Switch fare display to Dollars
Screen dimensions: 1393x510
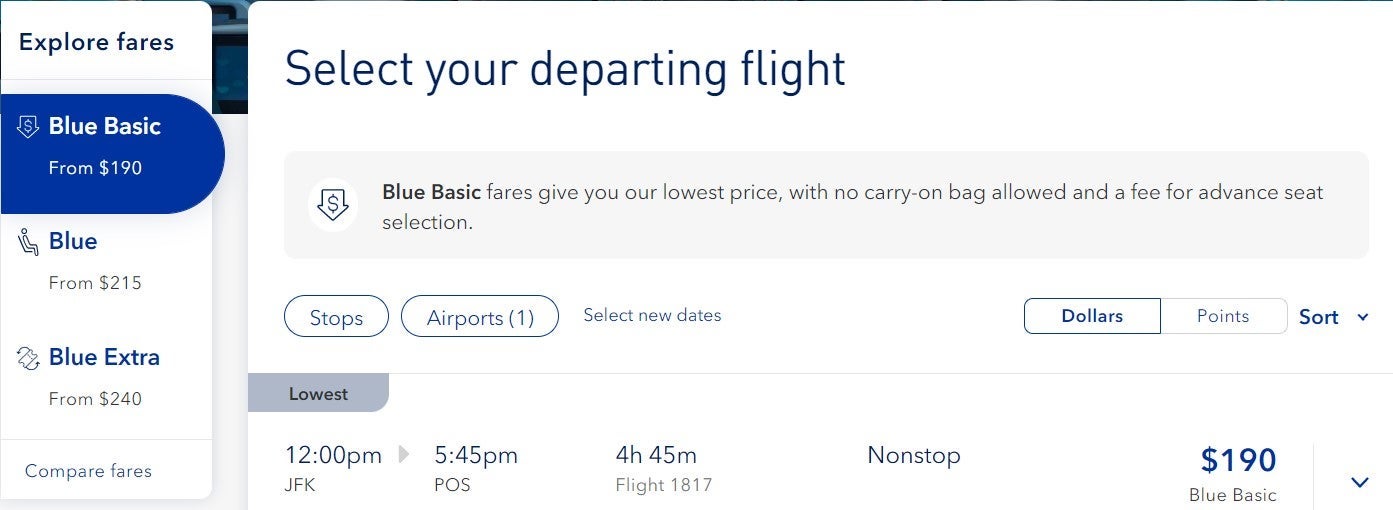1092,316
